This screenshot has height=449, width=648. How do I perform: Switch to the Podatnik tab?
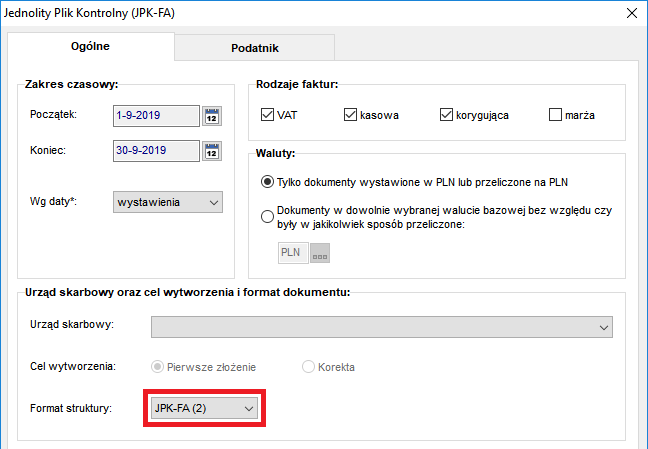pos(255,48)
